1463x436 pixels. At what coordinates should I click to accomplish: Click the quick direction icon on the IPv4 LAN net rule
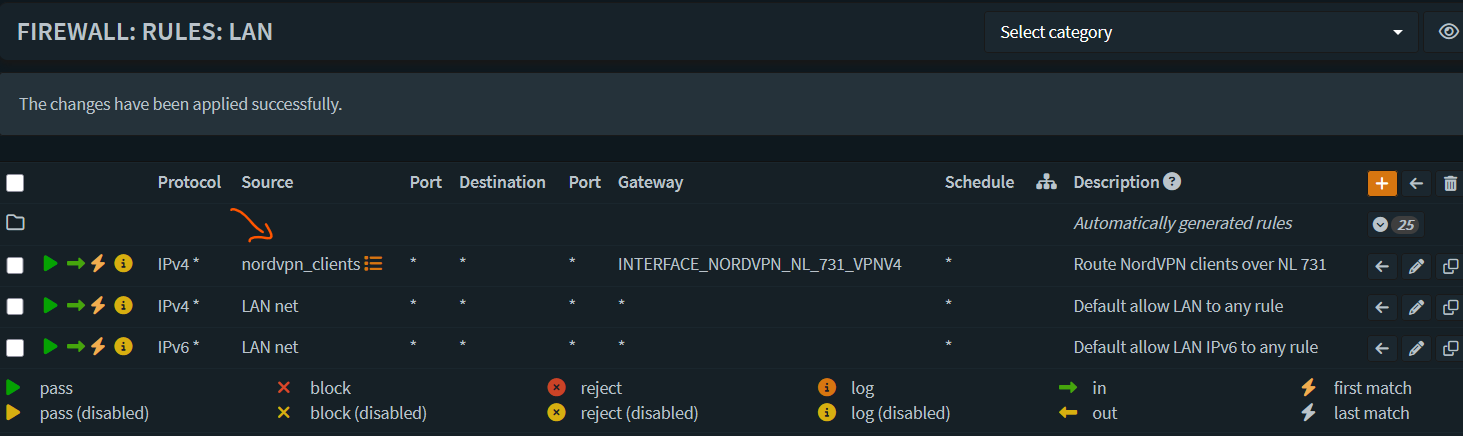76,305
